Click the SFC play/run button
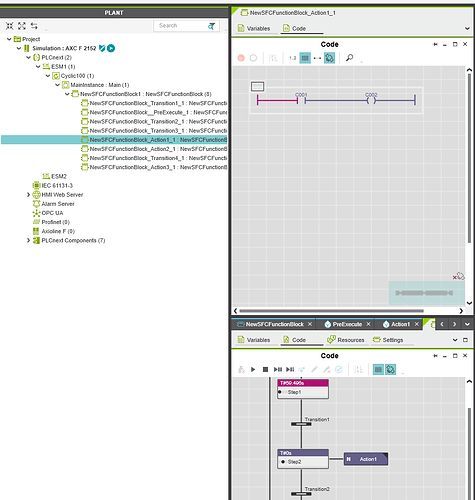475x500 pixels. tap(253, 369)
